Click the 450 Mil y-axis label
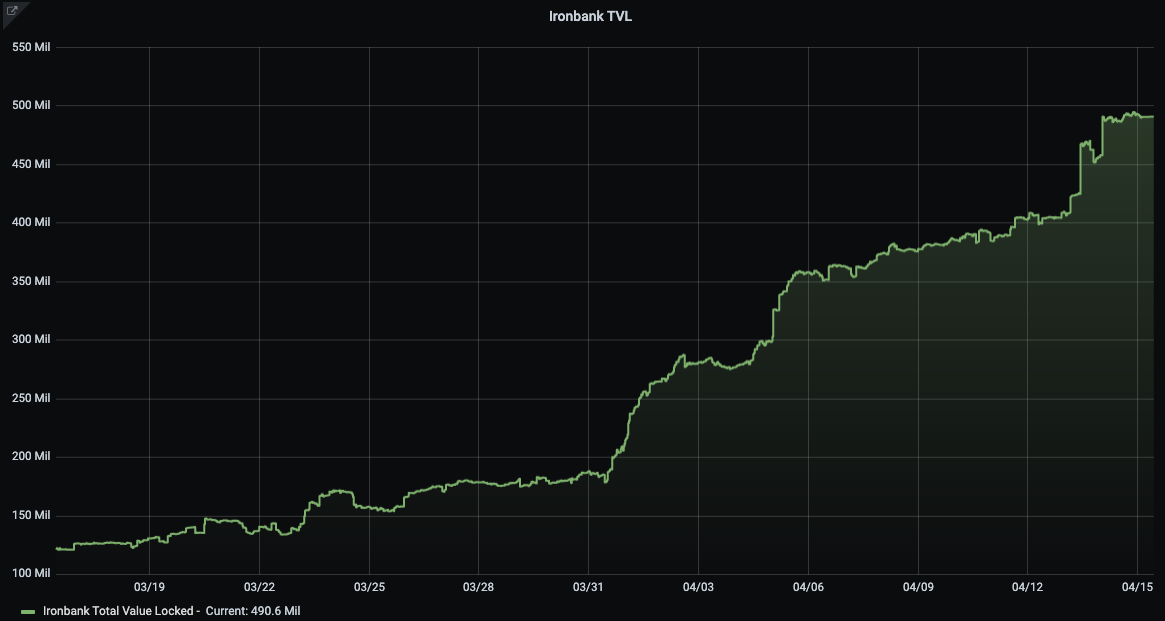This screenshot has height=621, width=1165. pyautogui.click(x=31, y=164)
